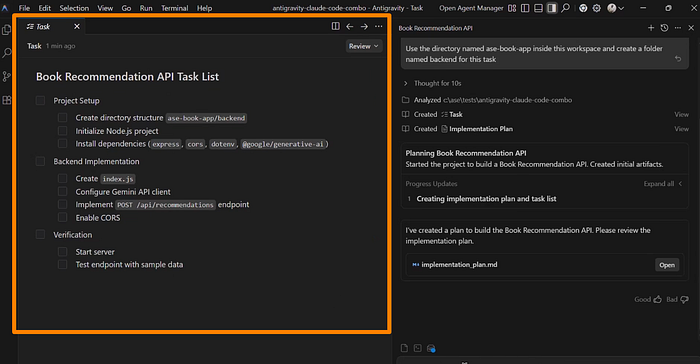Click the undo arrow on user message
Image resolution: width=700 pixels, height=364 pixels.
(x=678, y=59)
